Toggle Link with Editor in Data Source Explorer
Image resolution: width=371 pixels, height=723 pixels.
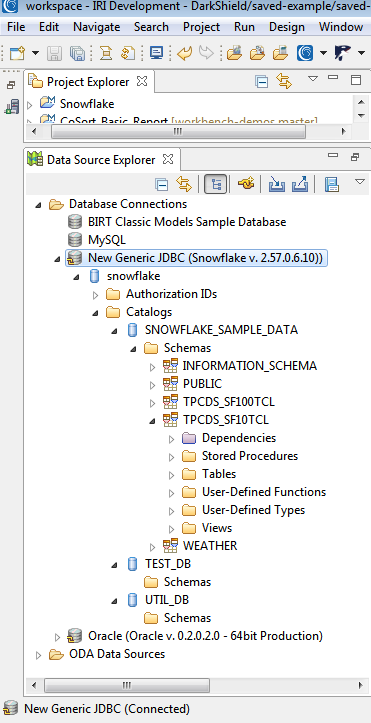click(x=184, y=184)
